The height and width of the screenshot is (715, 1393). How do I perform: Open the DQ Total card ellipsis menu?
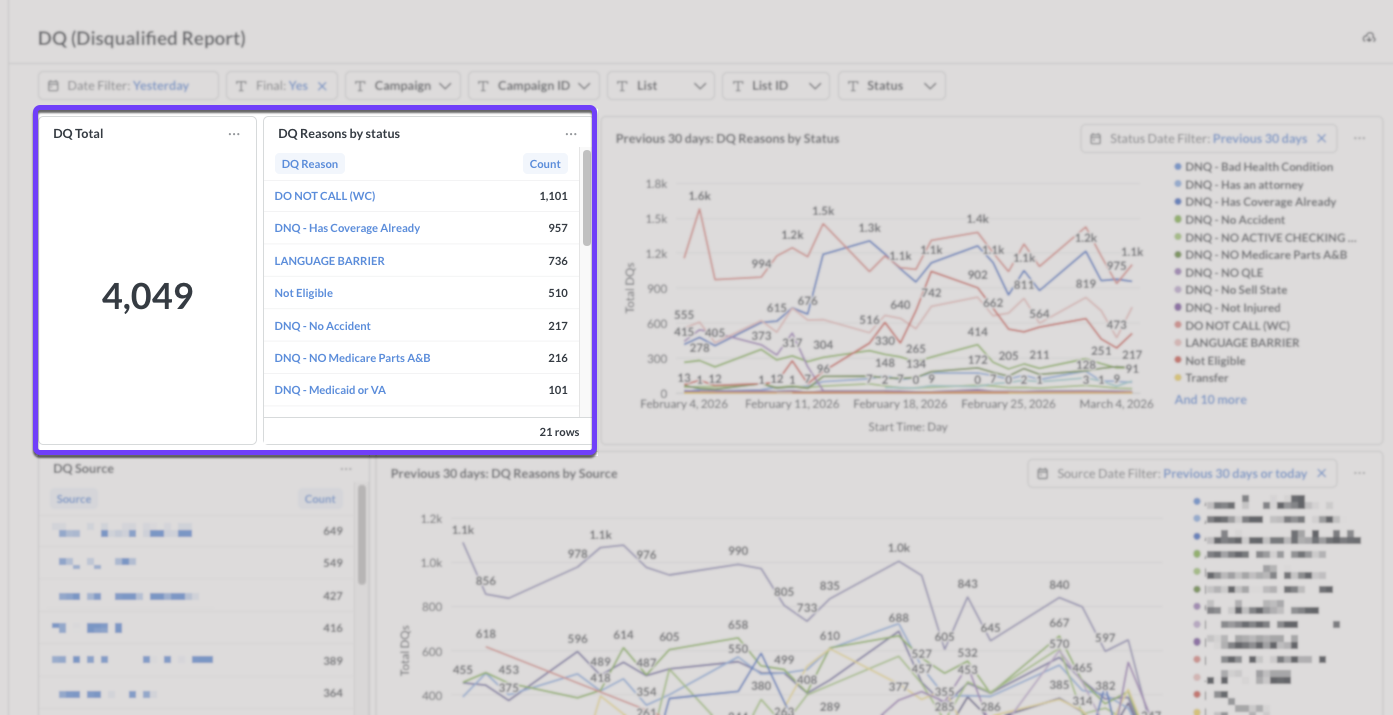click(x=234, y=134)
